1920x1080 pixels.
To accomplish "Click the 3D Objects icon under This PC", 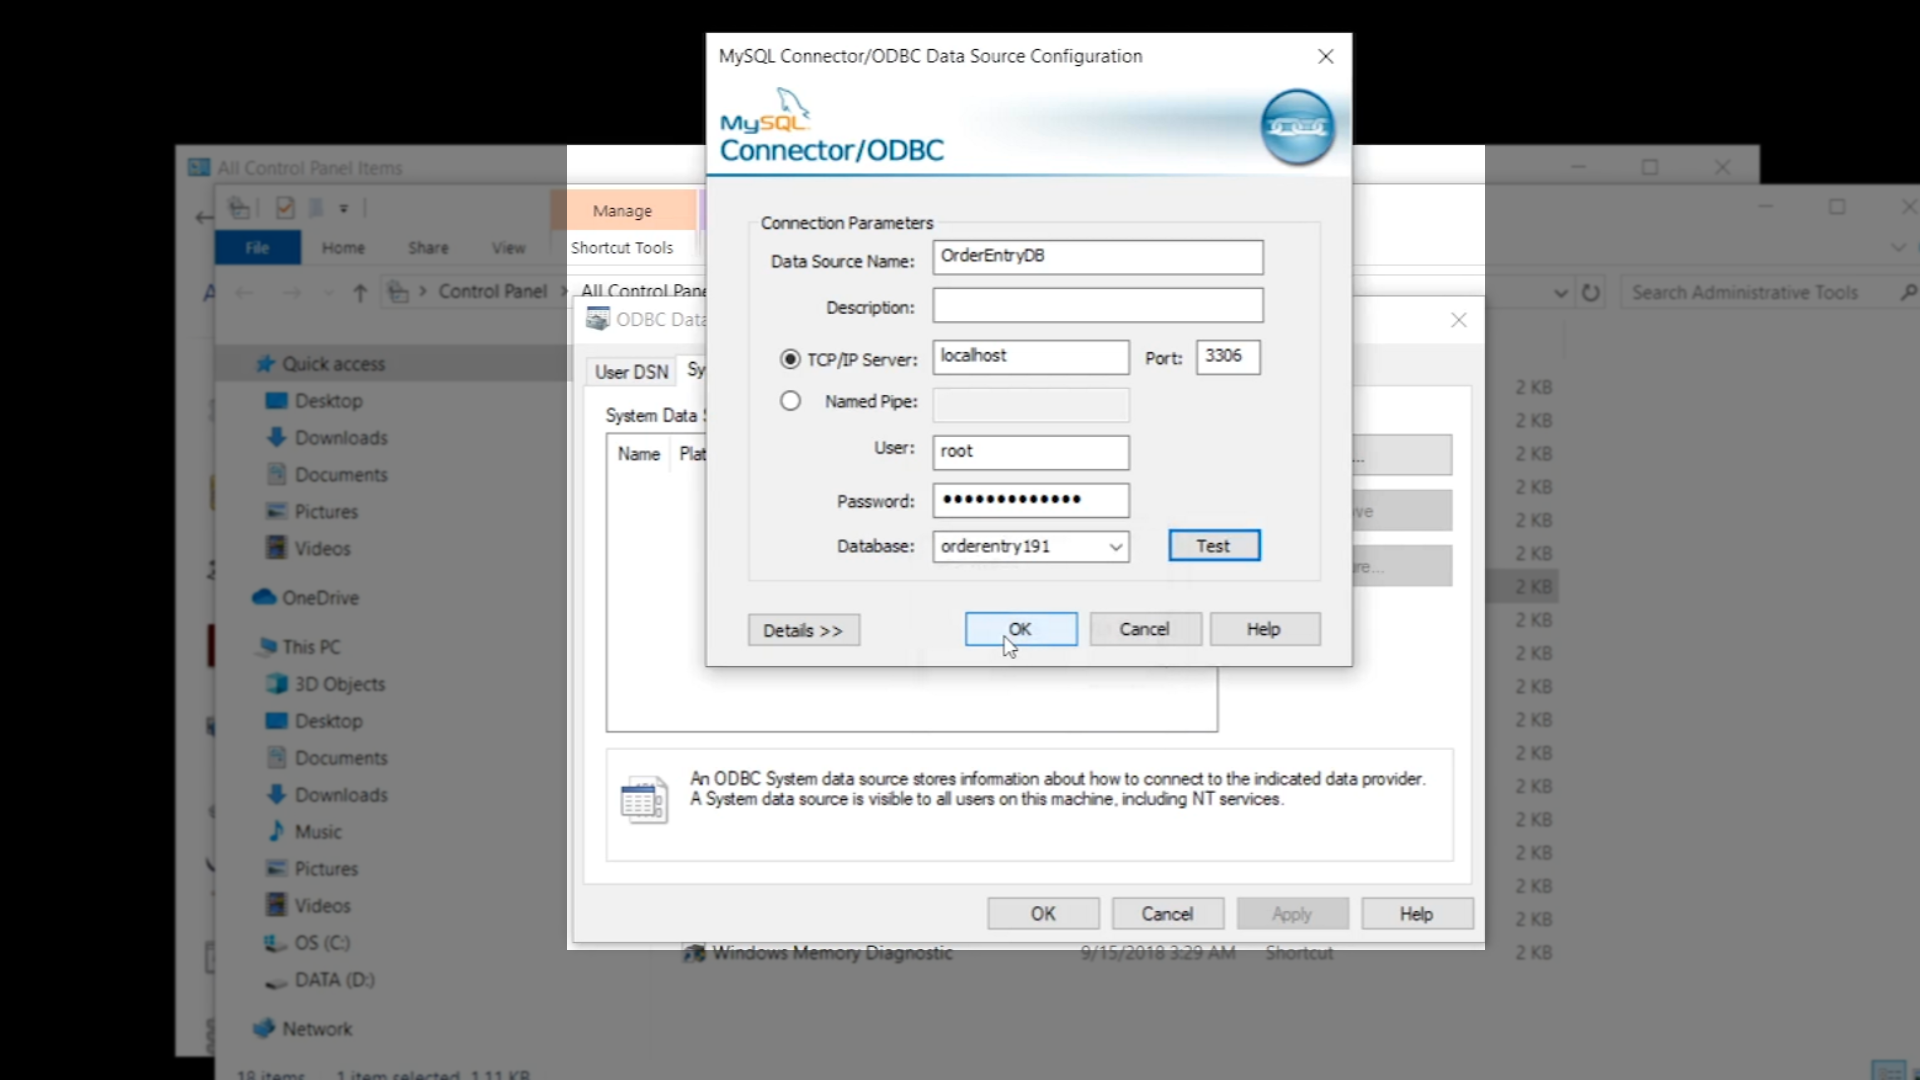I will pos(276,684).
